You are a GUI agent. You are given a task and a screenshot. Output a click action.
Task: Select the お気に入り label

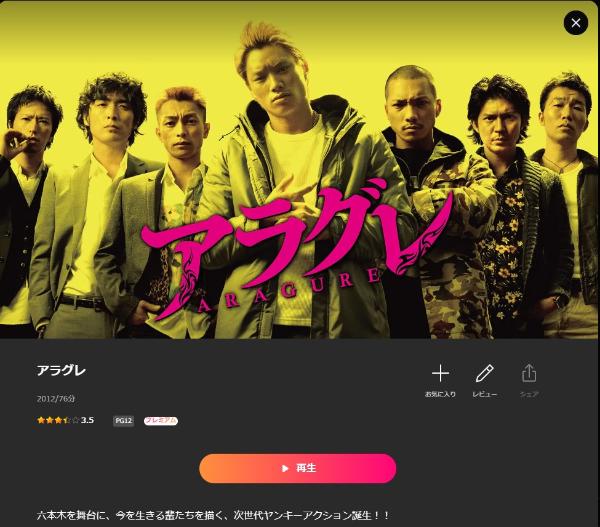440,394
